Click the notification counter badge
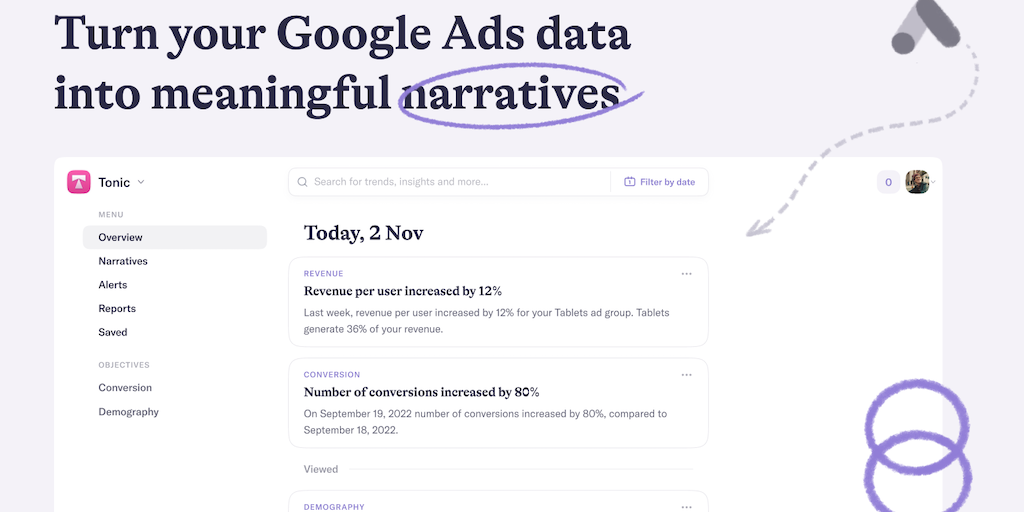1024x512 pixels. [x=888, y=182]
